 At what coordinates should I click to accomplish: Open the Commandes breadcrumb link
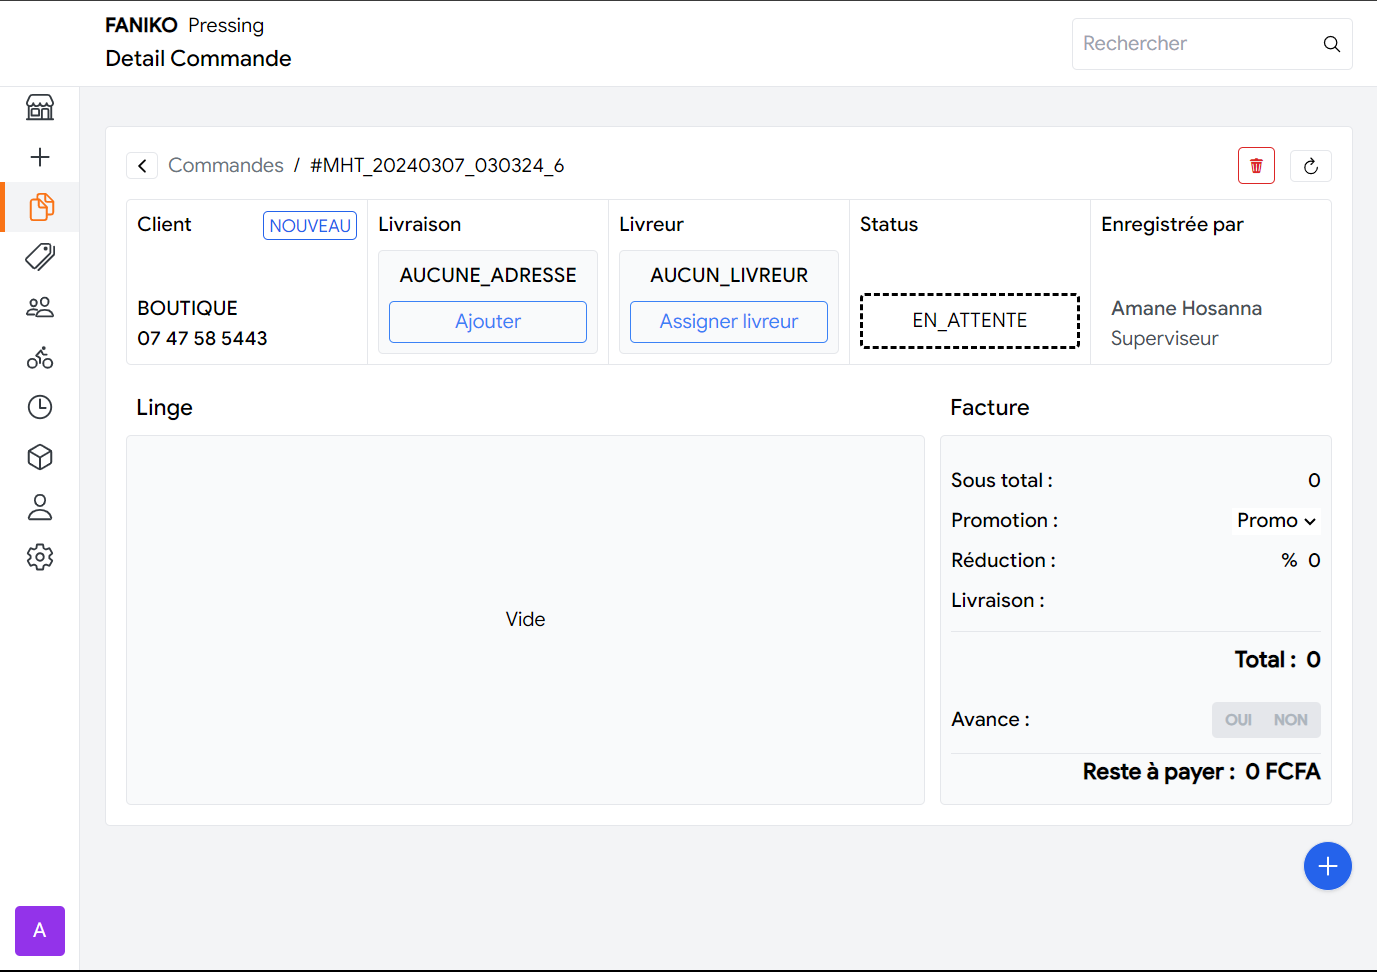pos(226,165)
